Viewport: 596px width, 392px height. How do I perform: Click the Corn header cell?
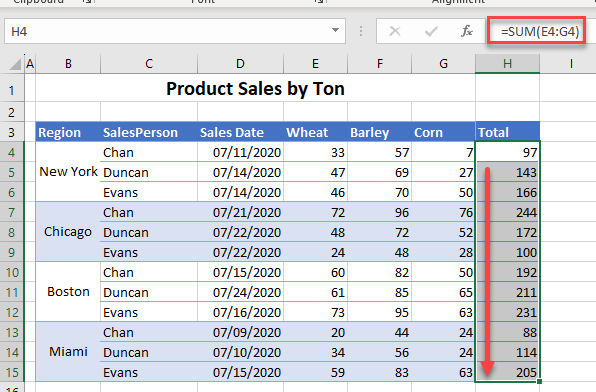click(x=443, y=132)
